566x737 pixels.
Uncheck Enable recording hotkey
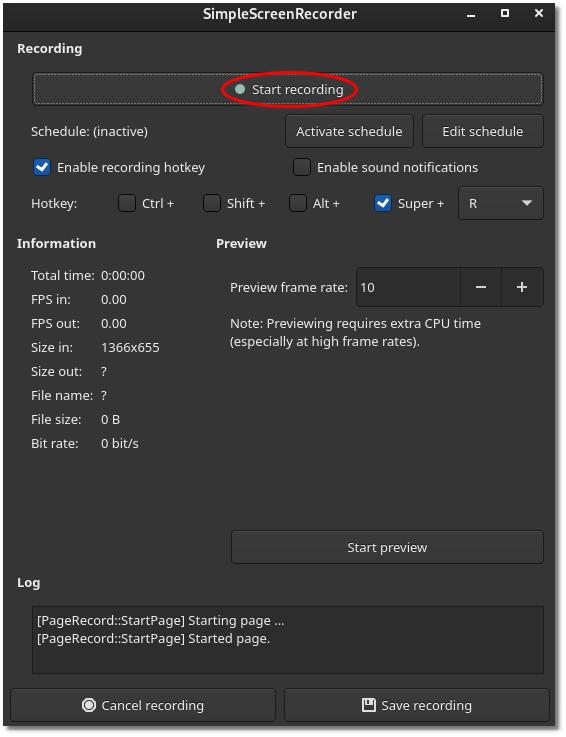pyautogui.click(x=42, y=167)
